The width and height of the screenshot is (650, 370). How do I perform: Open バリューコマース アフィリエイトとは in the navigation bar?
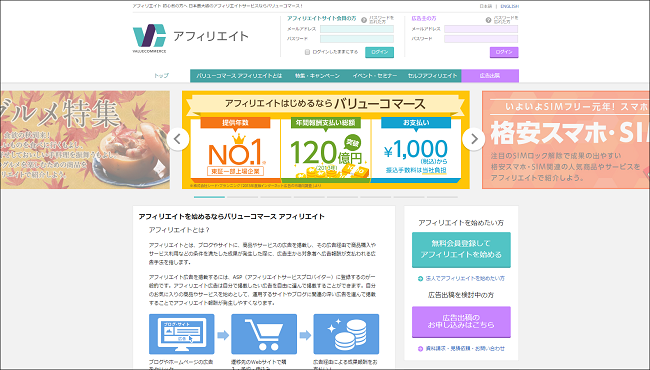(239, 76)
